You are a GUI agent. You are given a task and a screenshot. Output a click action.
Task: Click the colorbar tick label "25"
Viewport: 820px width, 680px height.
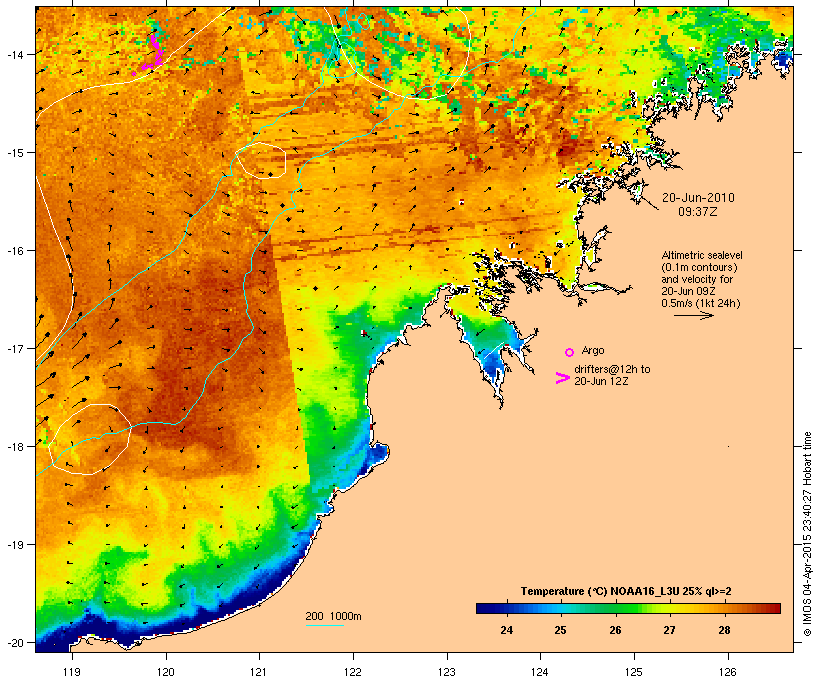coord(560,630)
